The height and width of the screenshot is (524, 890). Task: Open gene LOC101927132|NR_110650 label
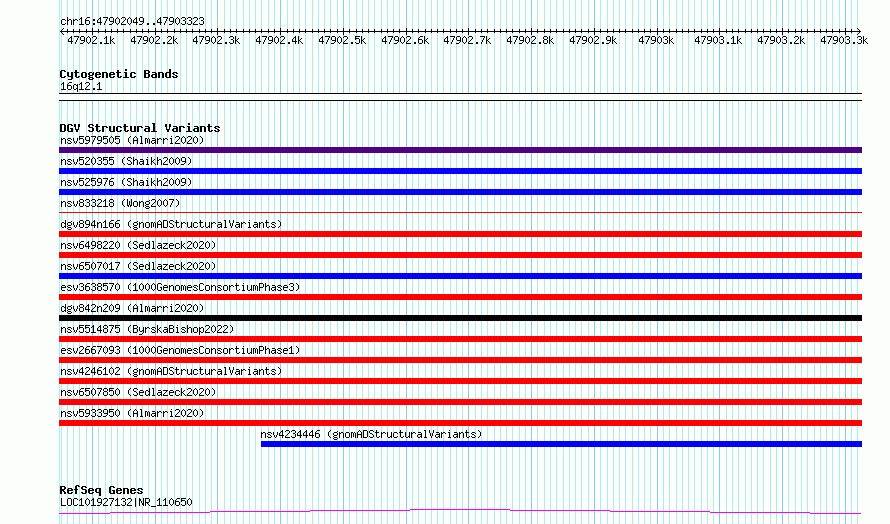coord(126,502)
